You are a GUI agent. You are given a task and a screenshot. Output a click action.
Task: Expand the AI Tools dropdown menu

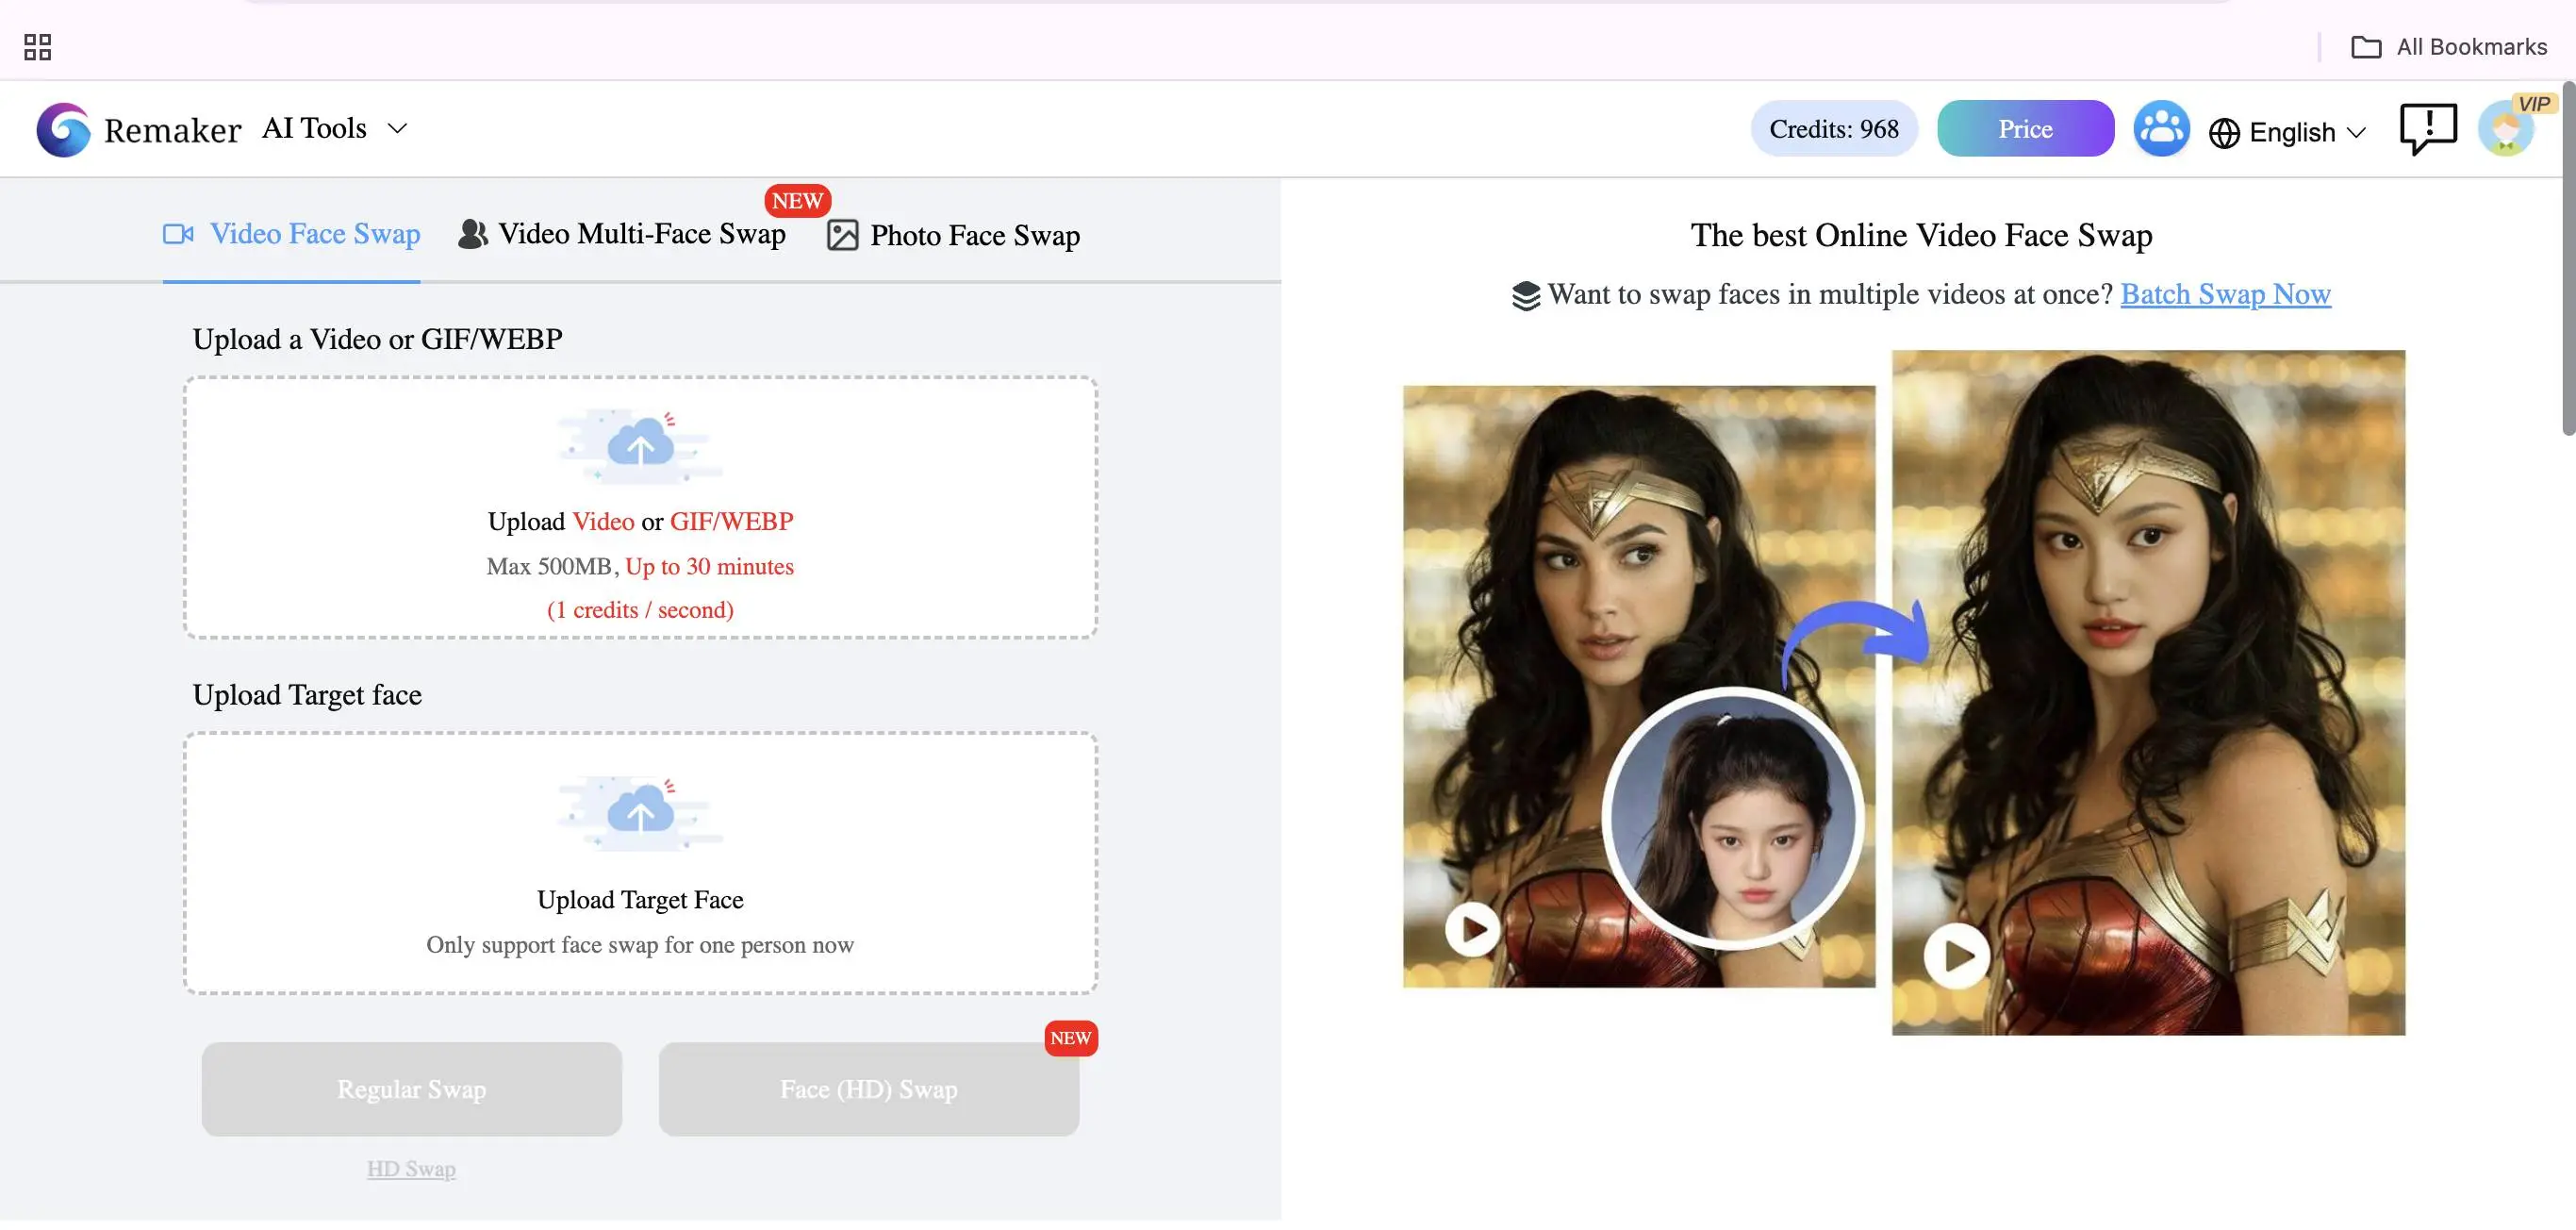pos(335,128)
